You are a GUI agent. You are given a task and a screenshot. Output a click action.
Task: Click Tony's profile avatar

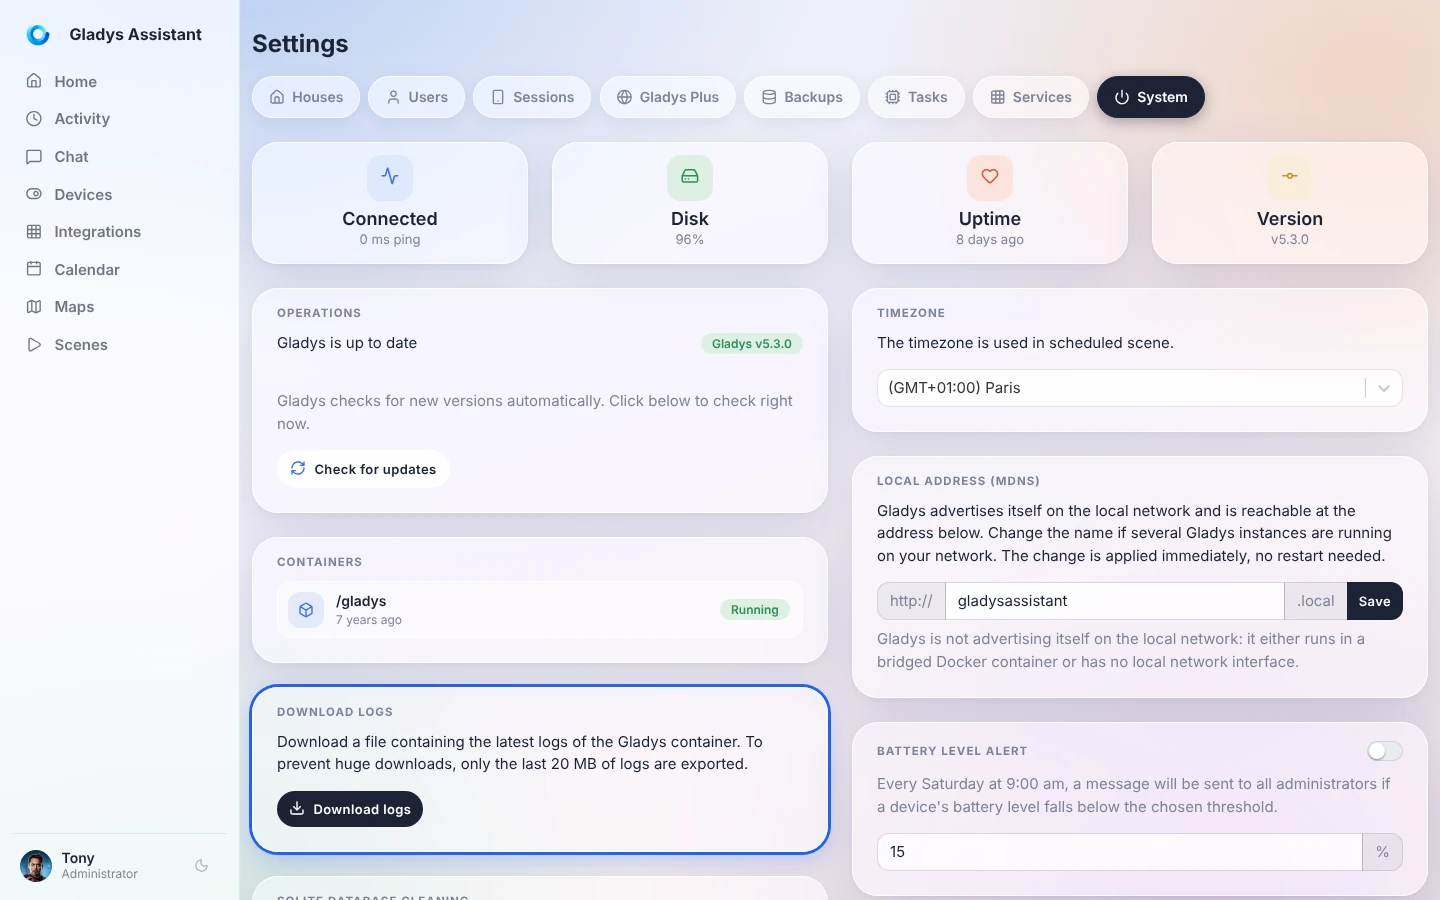point(36,866)
